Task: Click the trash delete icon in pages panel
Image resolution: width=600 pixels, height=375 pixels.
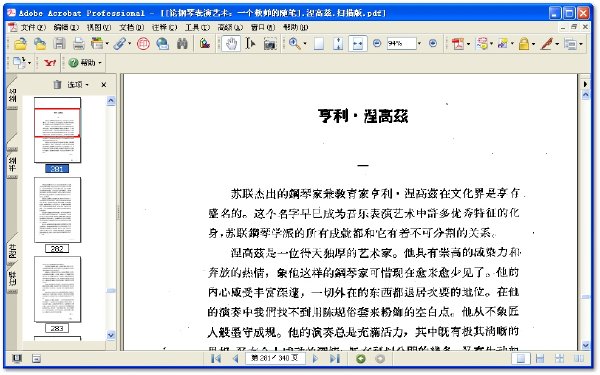Action: [57, 84]
